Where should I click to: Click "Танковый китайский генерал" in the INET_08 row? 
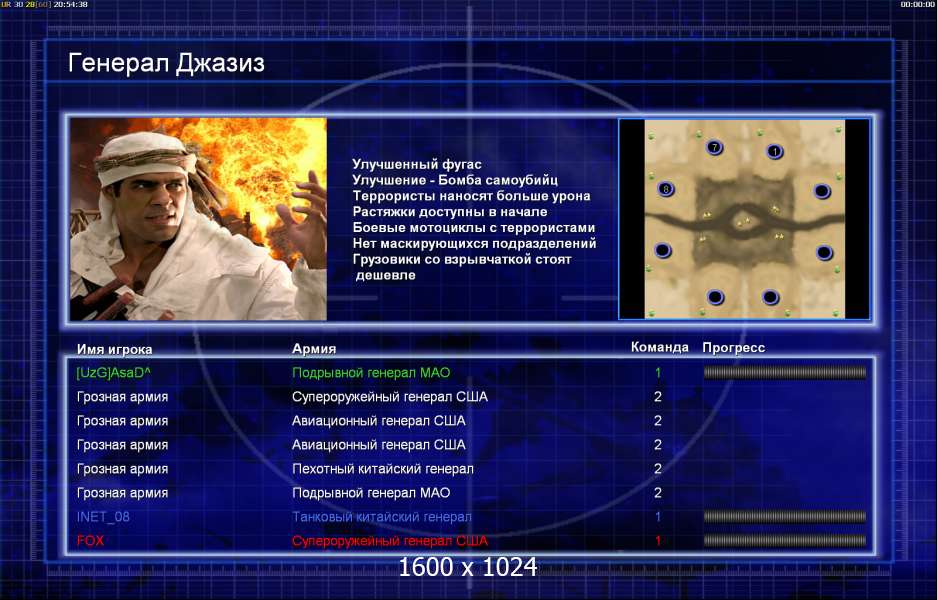point(381,517)
